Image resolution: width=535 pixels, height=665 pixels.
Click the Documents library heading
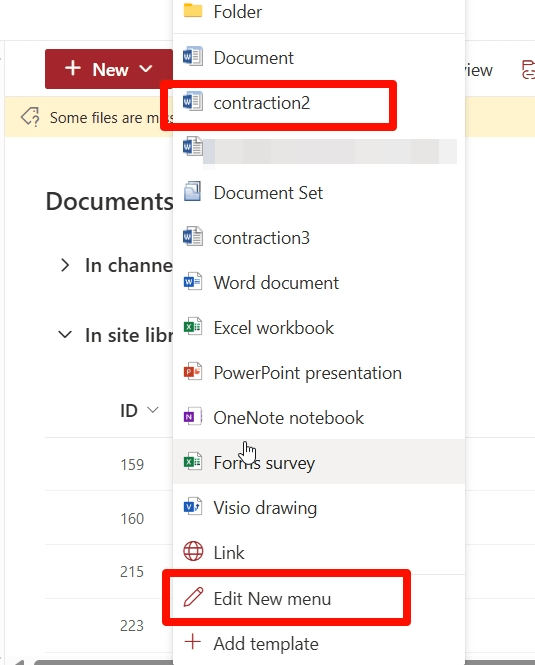pos(109,201)
